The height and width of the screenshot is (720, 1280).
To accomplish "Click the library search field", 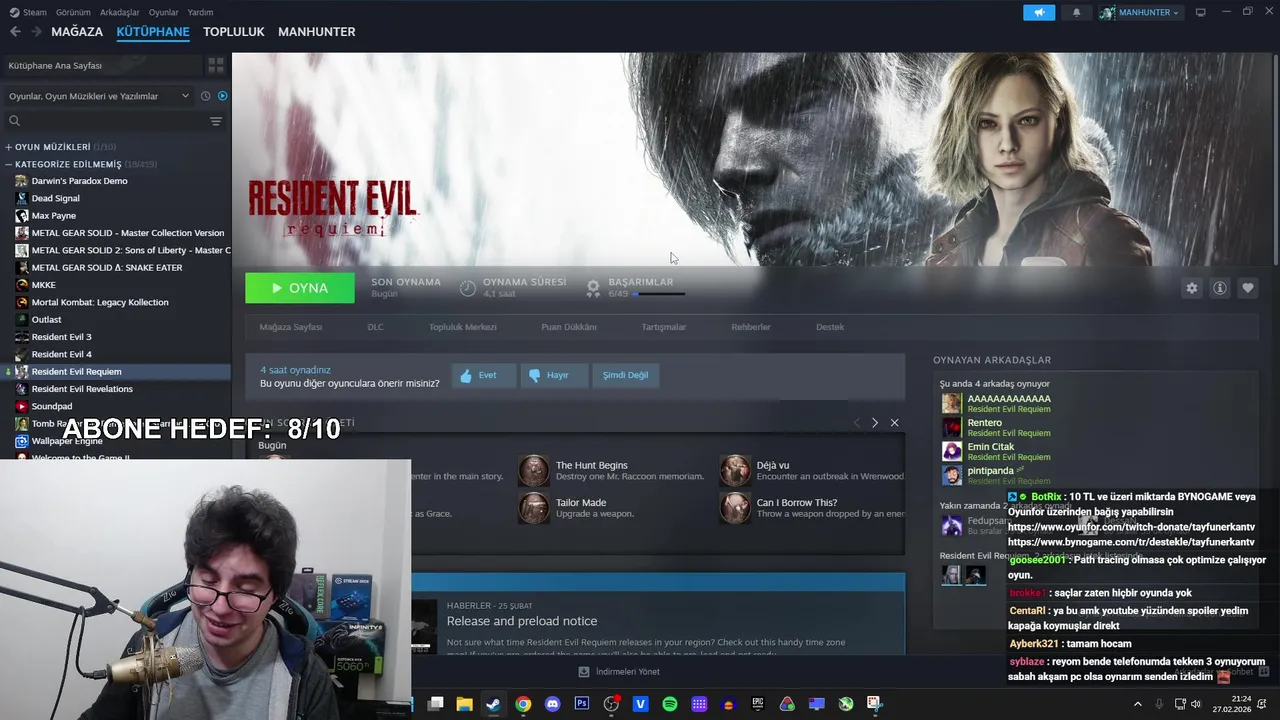I will pos(105,121).
